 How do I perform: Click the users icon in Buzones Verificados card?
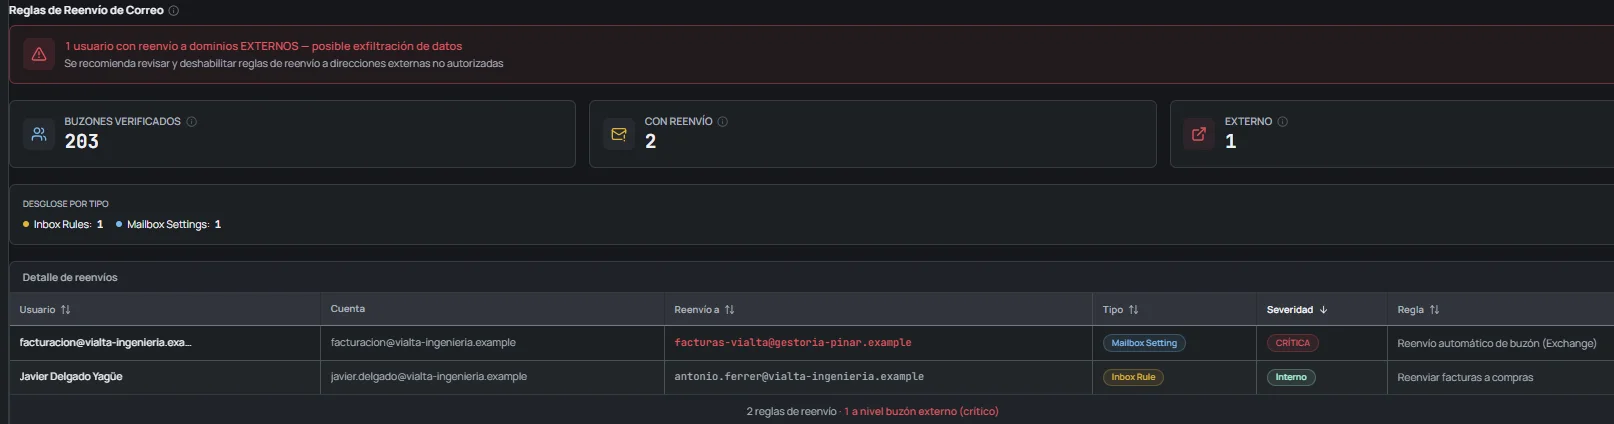(39, 134)
